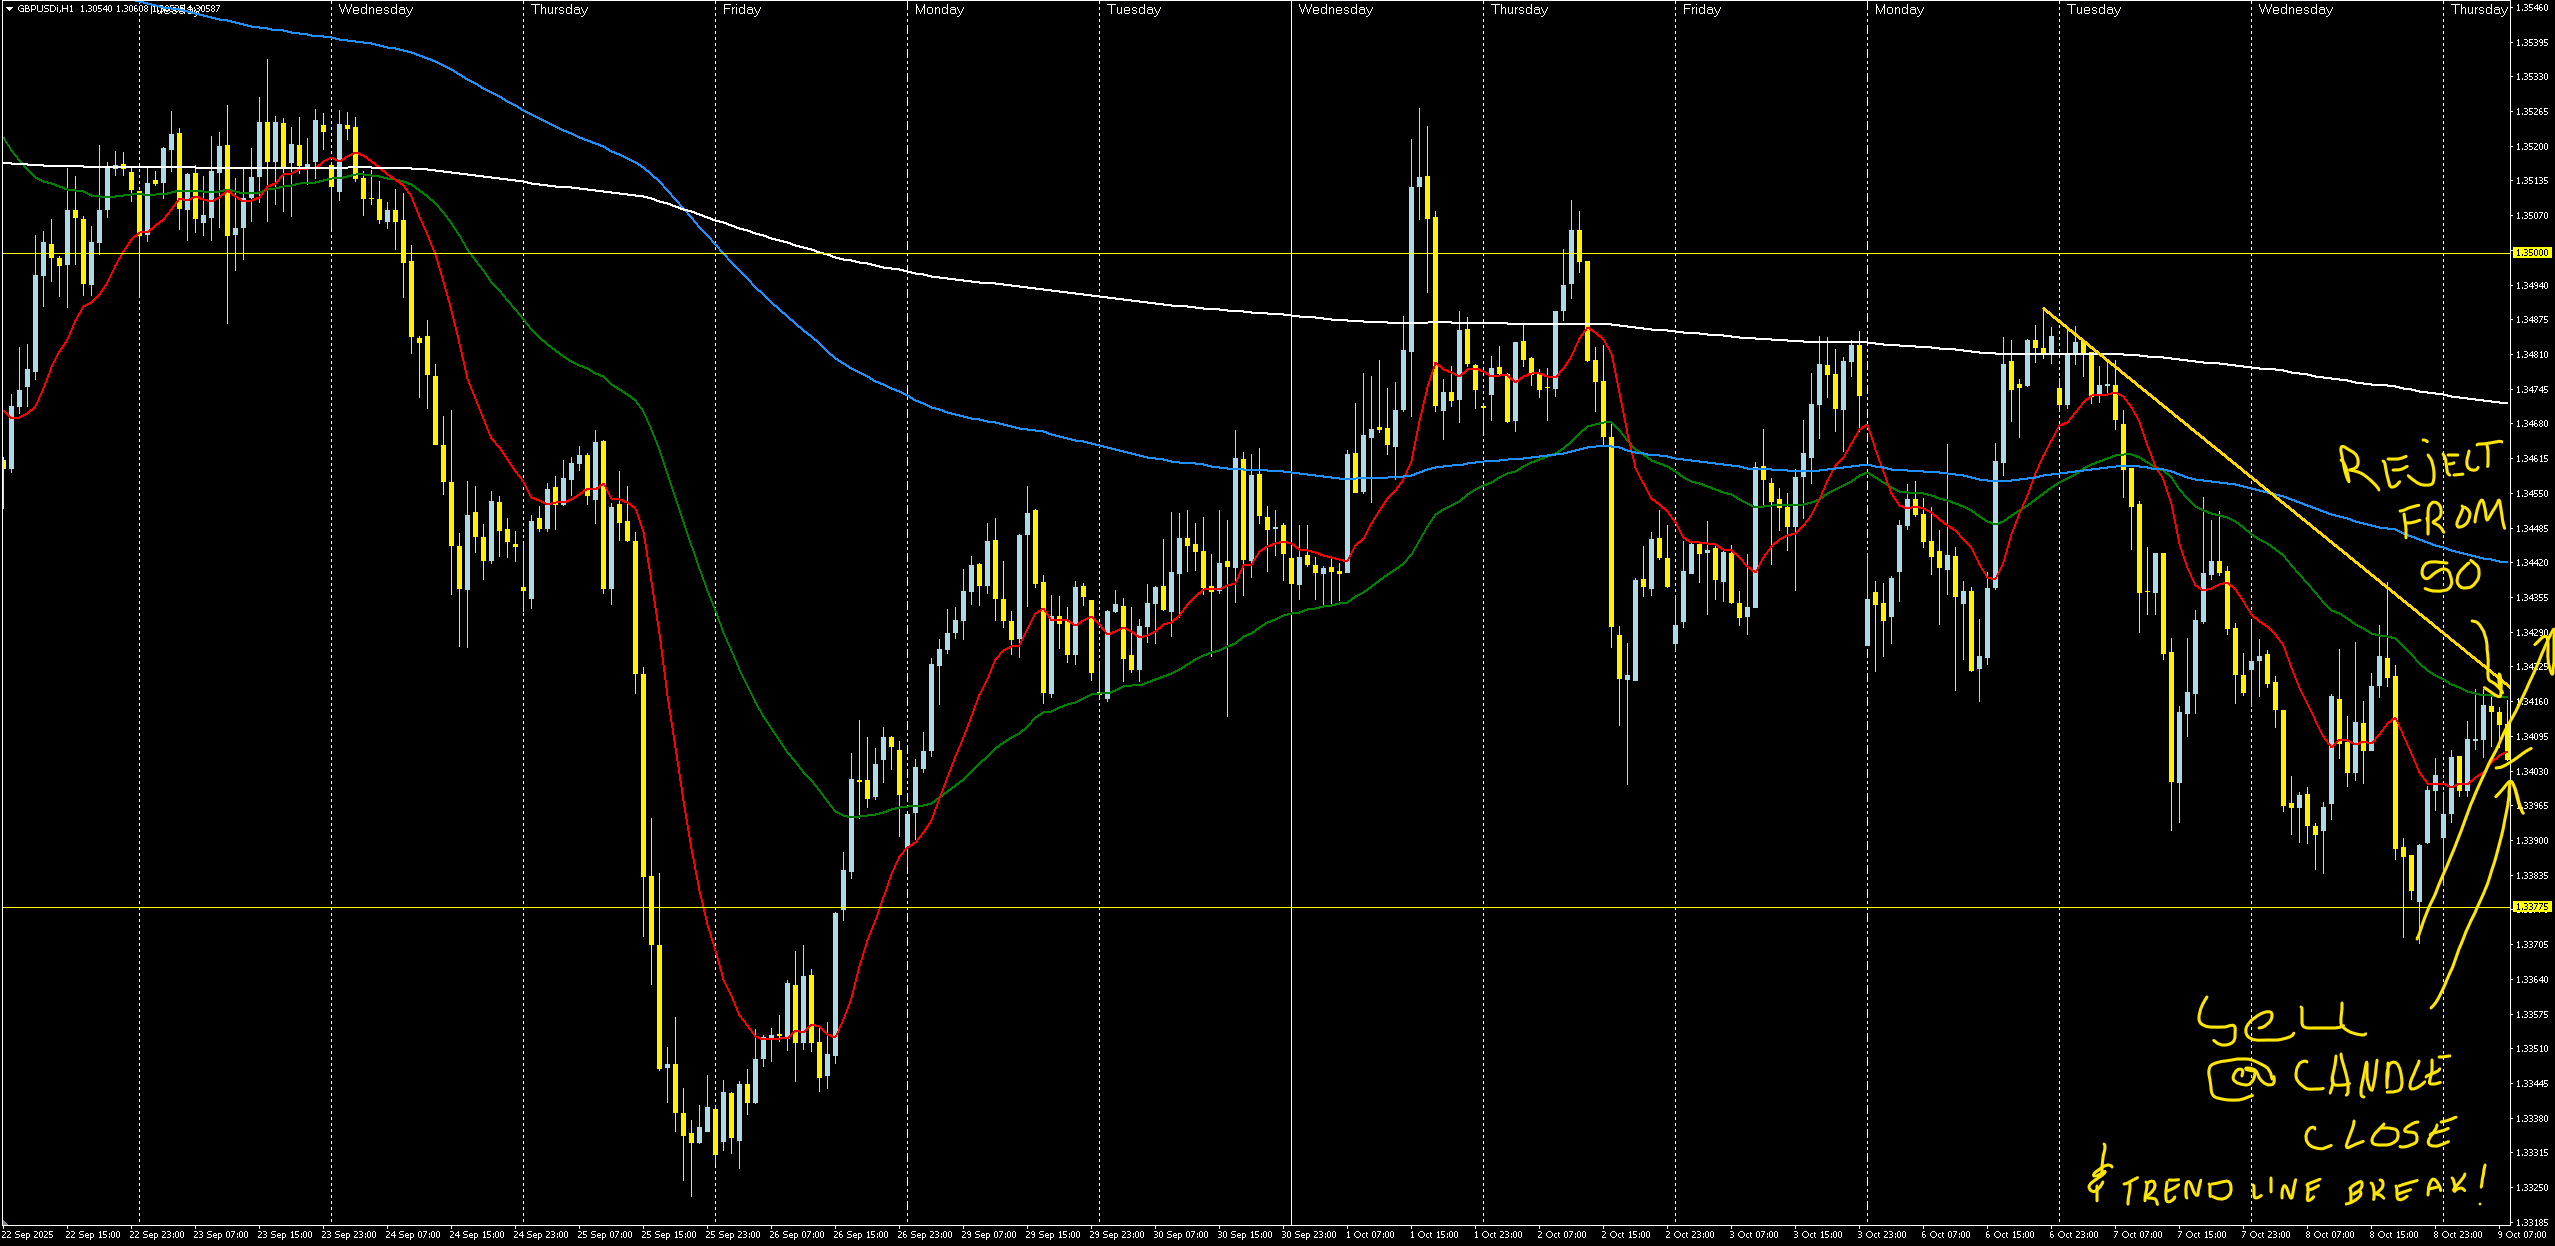Select the 1.35000 price label on axis
This screenshot has width=2555, height=1246.
[2531, 253]
